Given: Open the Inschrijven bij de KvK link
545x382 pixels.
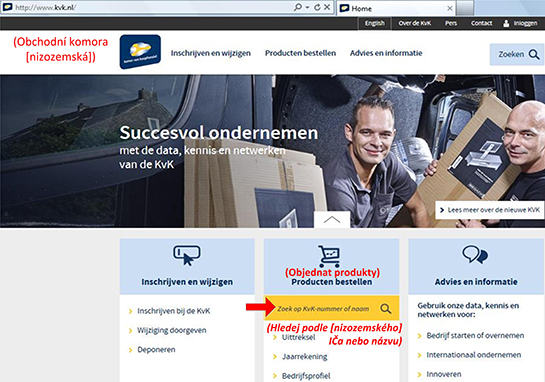Looking at the screenshot, I should click(173, 311).
